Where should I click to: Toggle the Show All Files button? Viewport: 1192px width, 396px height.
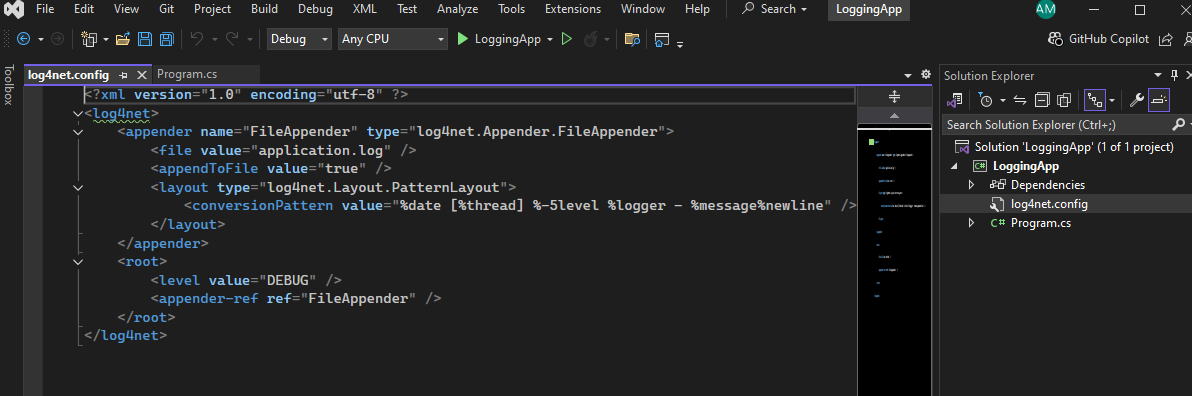point(1064,100)
